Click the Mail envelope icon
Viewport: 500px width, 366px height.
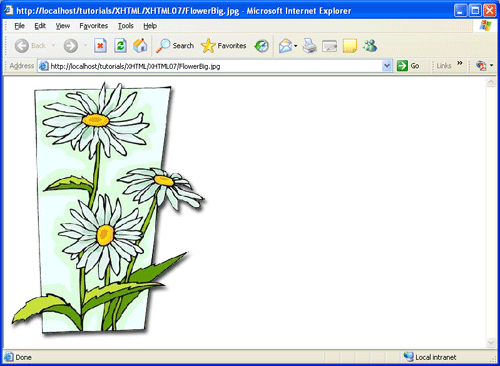point(285,46)
